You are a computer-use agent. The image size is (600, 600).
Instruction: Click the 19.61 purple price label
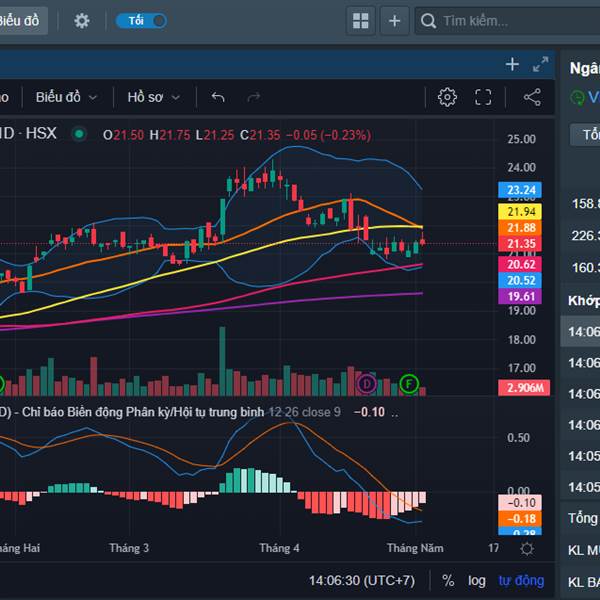point(520,297)
